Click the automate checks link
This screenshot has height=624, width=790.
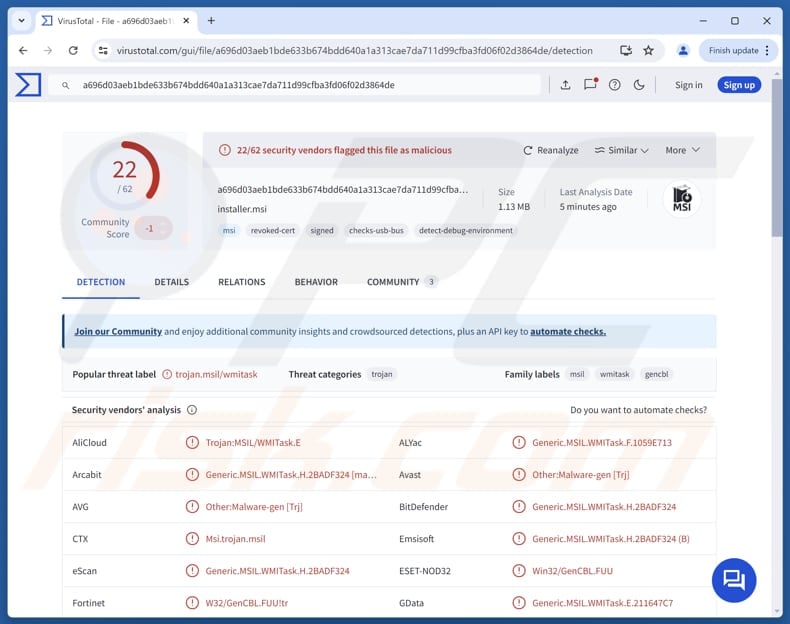tap(567, 331)
